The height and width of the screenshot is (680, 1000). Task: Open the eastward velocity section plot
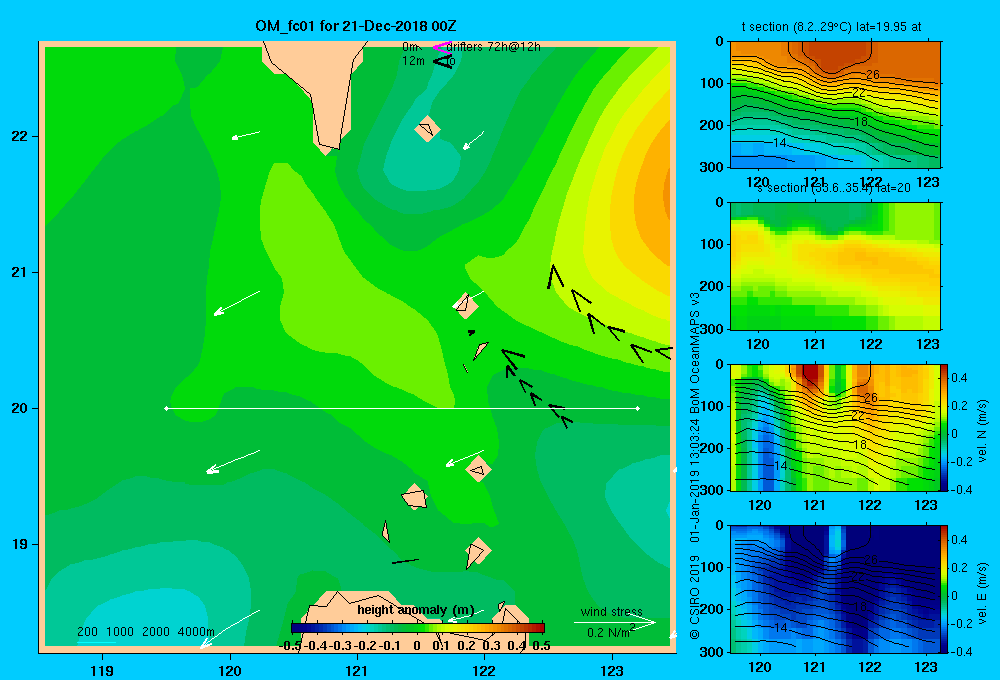coord(835,589)
